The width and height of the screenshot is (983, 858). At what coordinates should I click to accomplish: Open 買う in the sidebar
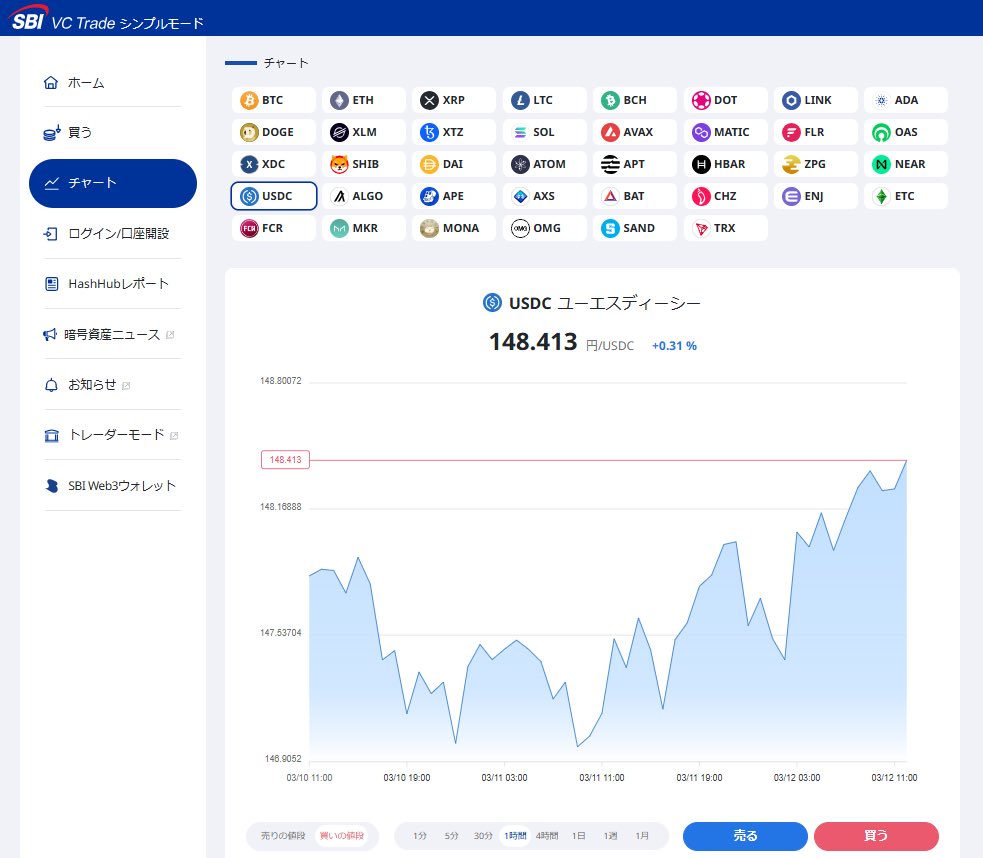click(x=113, y=133)
